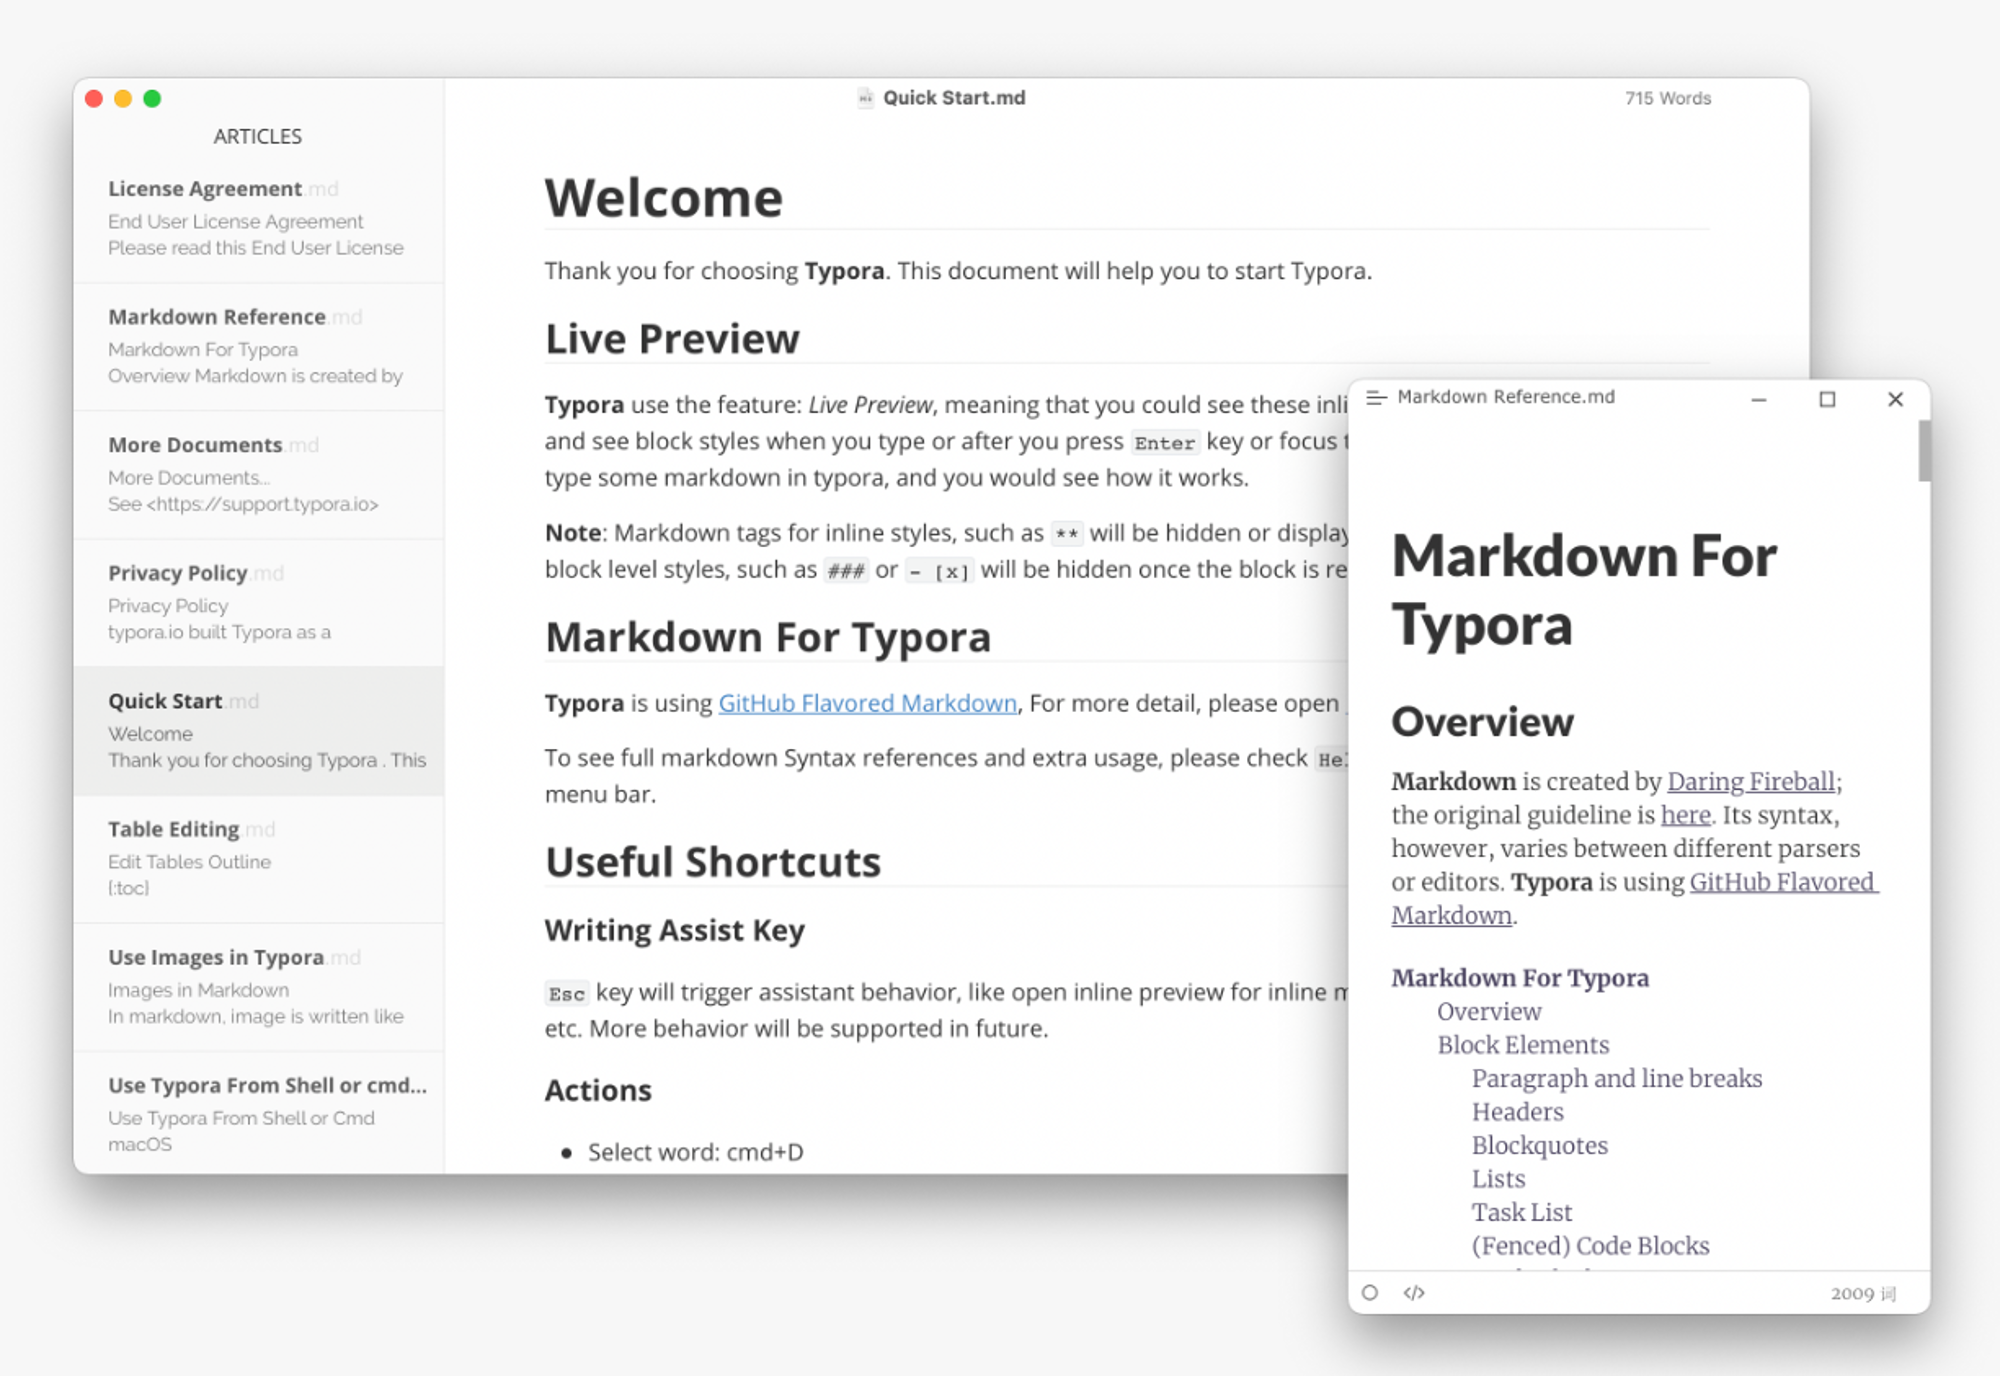Viewport: 2000px width, 1376px height.
Task: Click the yellow minimize traffic light button
Action: click(123, 98)
